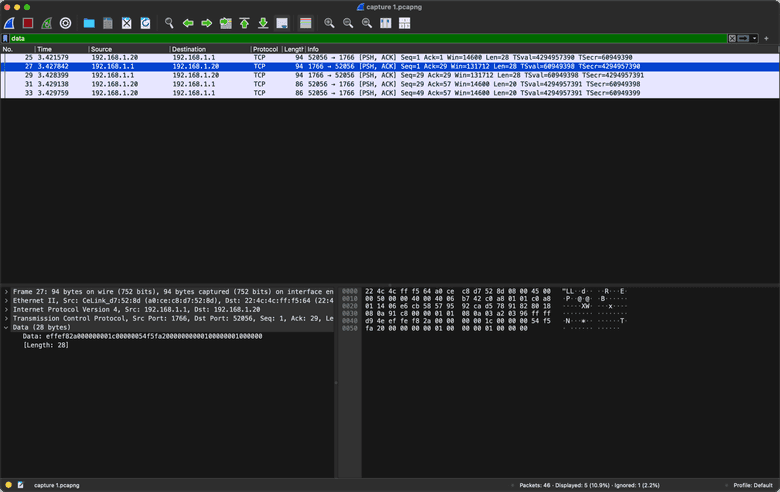The width and height of the screenshot is (780, 492).
Task: Expand Internet Protocol Version 4 node
Action: tap(6, 309)
